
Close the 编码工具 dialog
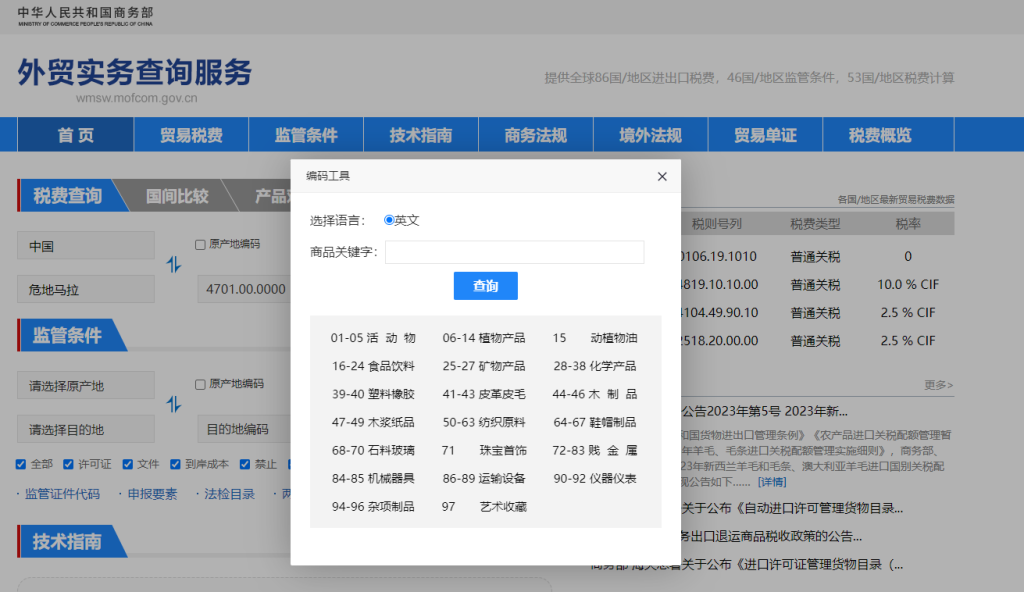pos(662,176)
